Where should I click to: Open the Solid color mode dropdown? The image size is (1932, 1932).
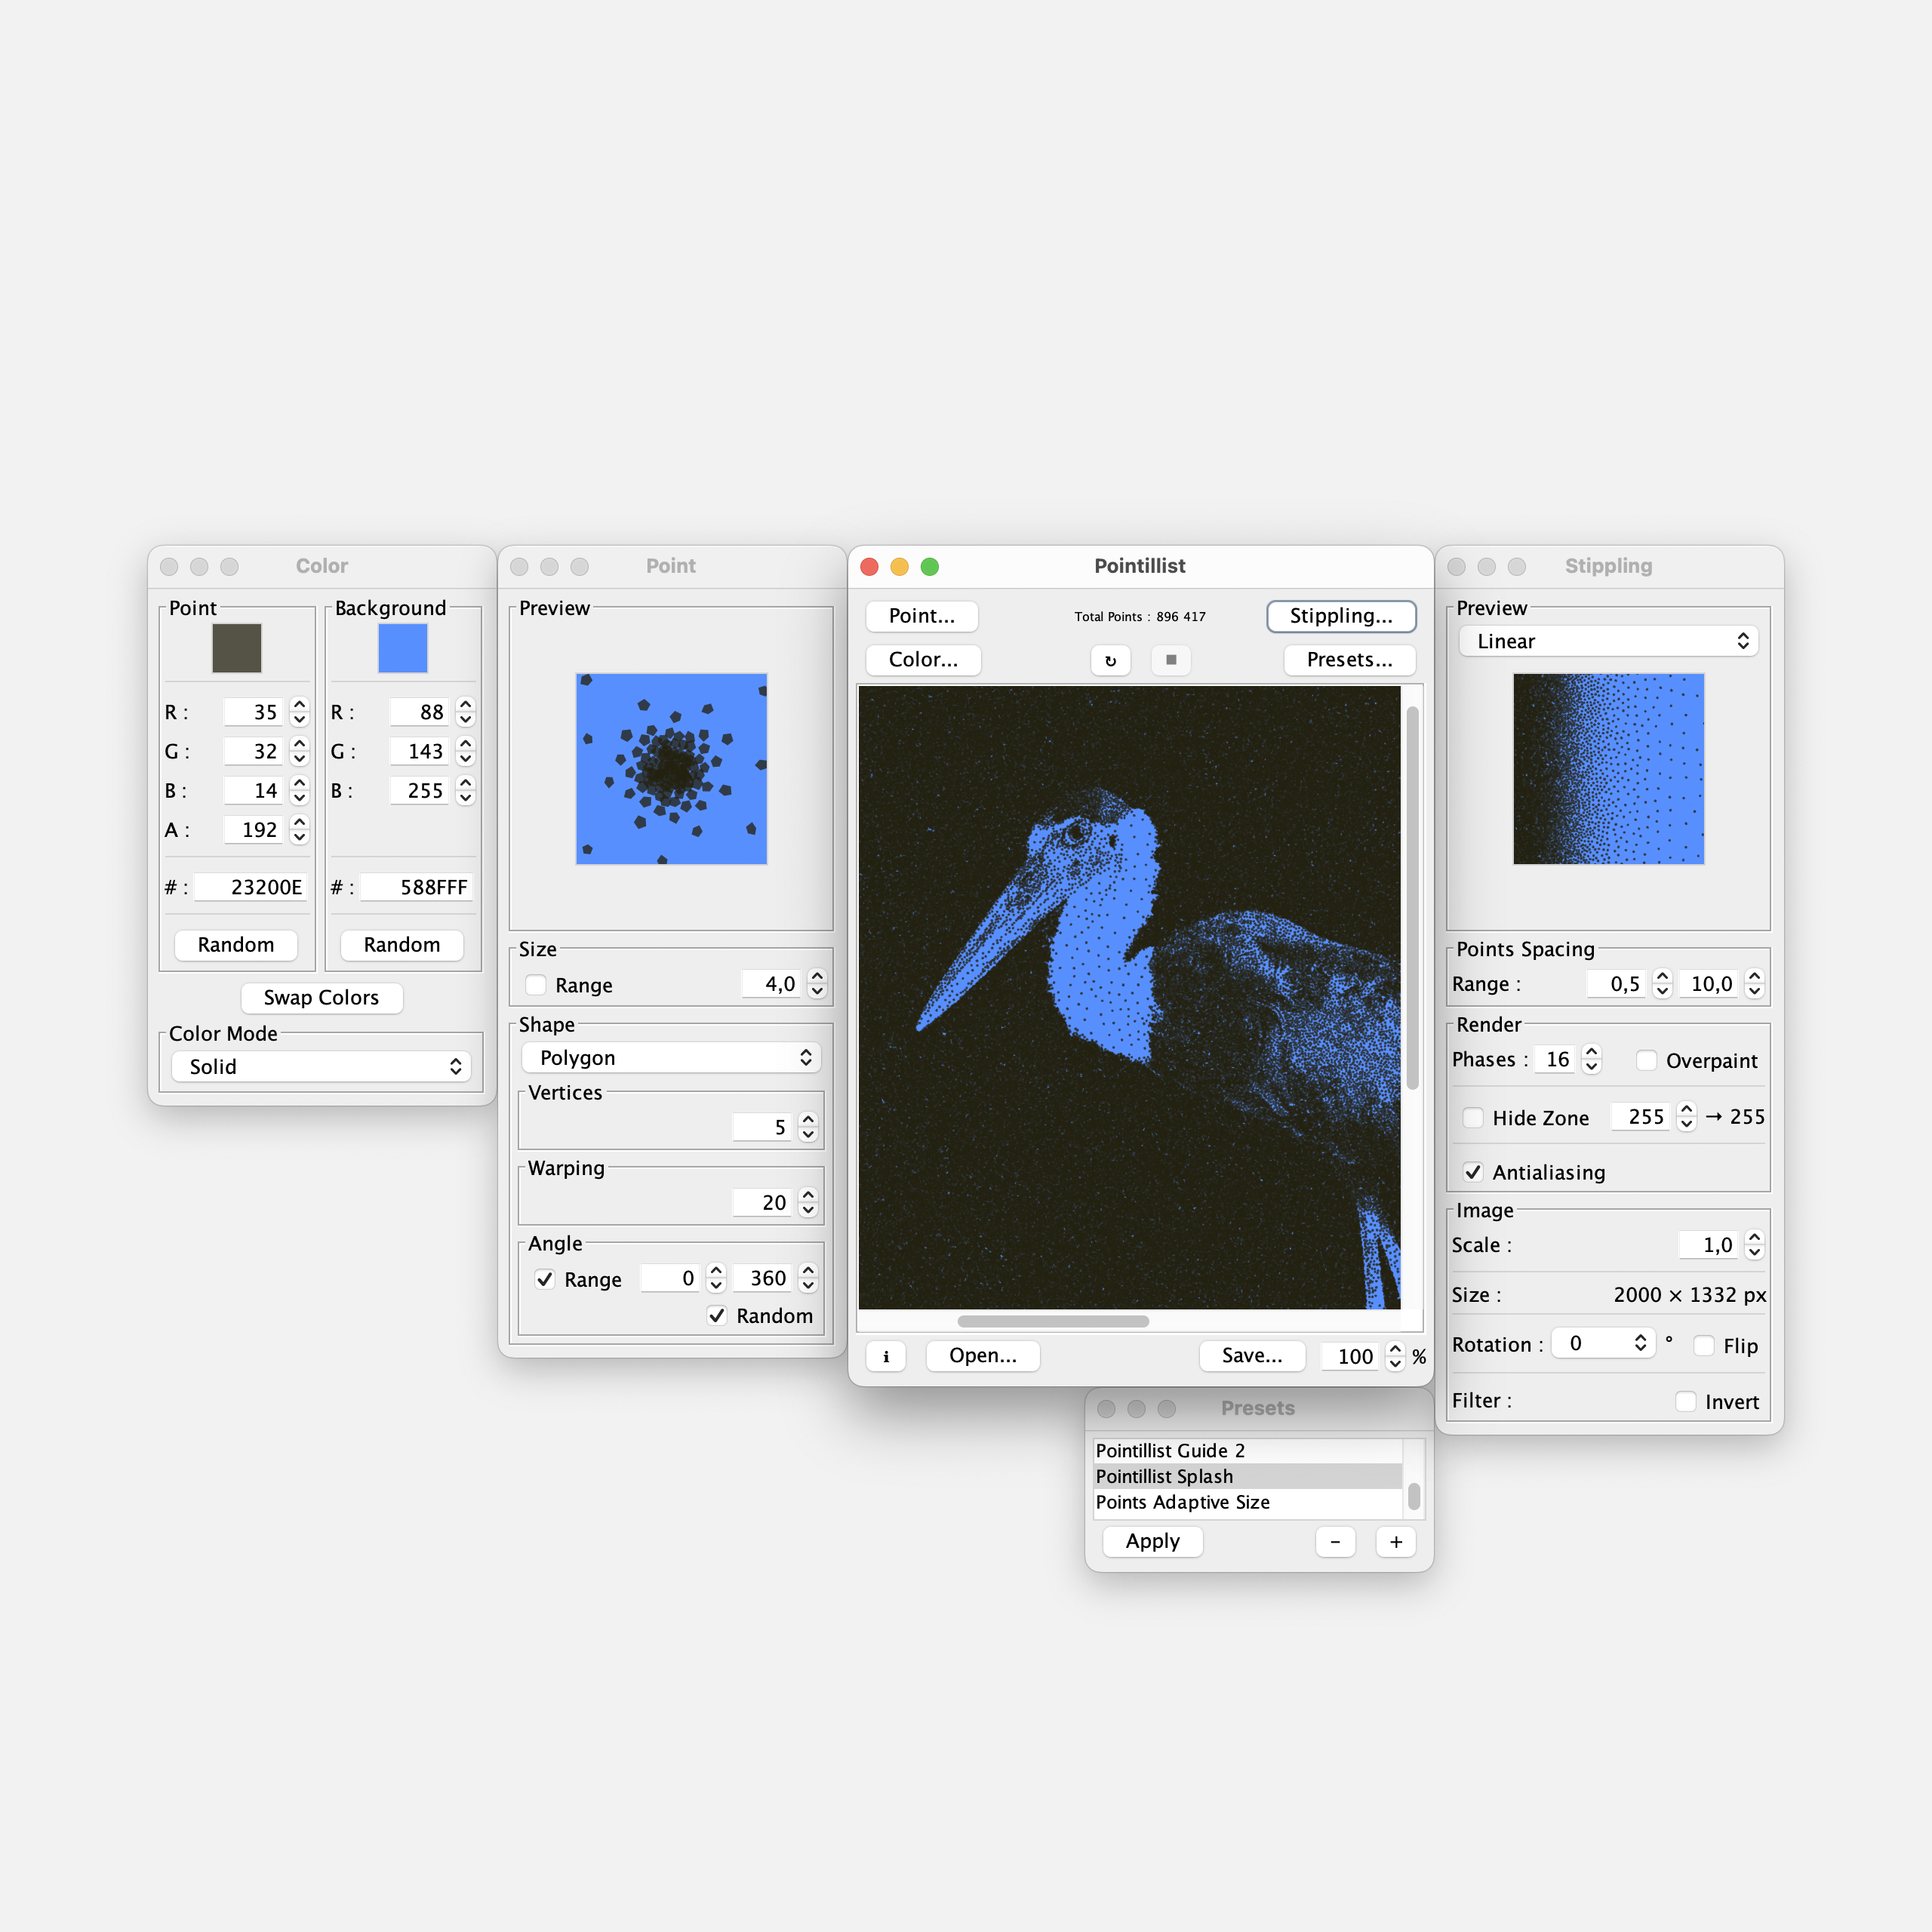pyautogui.click(x=321, y=1067)
